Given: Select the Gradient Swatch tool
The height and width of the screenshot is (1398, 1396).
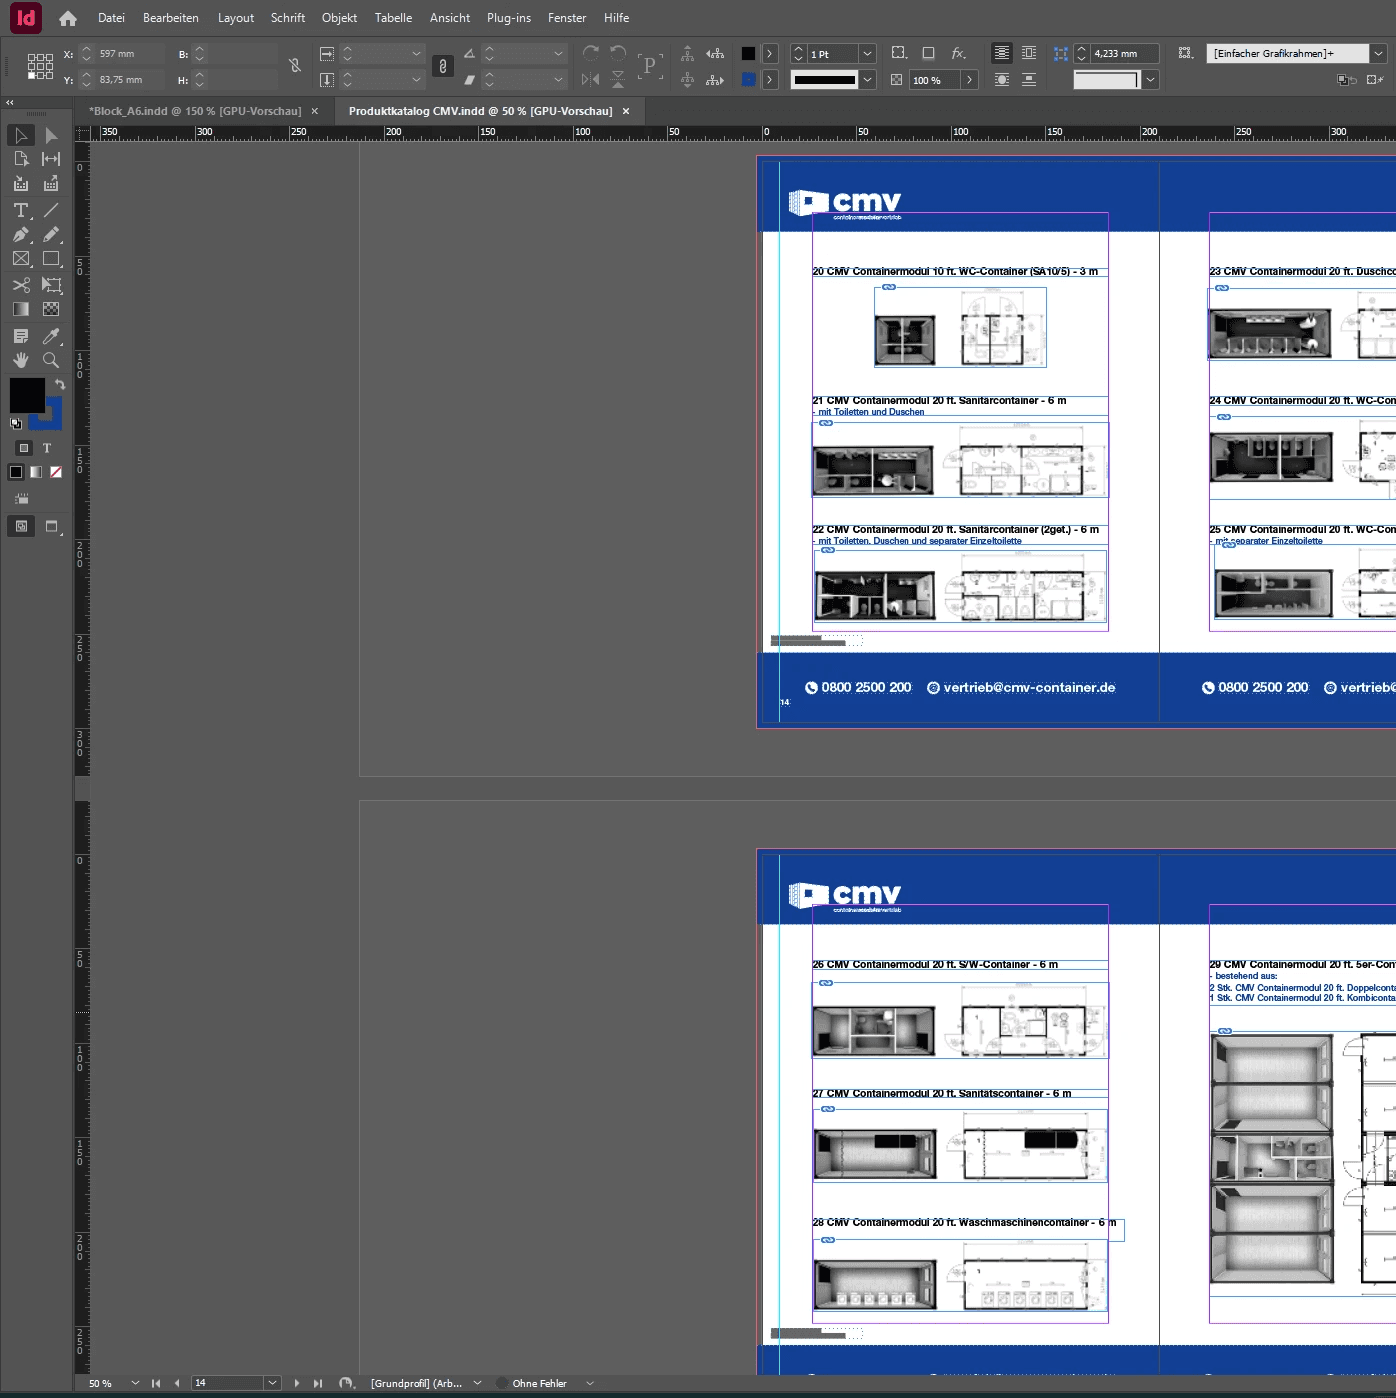Looking at the screenshot, I should click(x=20, y=310).
